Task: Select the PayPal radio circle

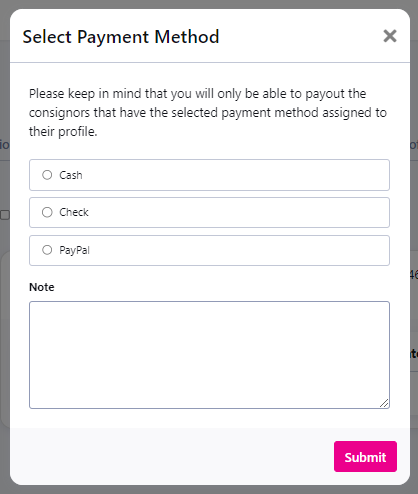Action: click(47, 250)
